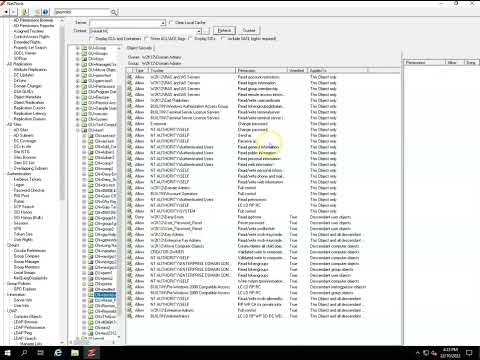Click the ACE icon on Cert Publishers row
The height and width of the screenshot is (360, 480).
point(130,100)
